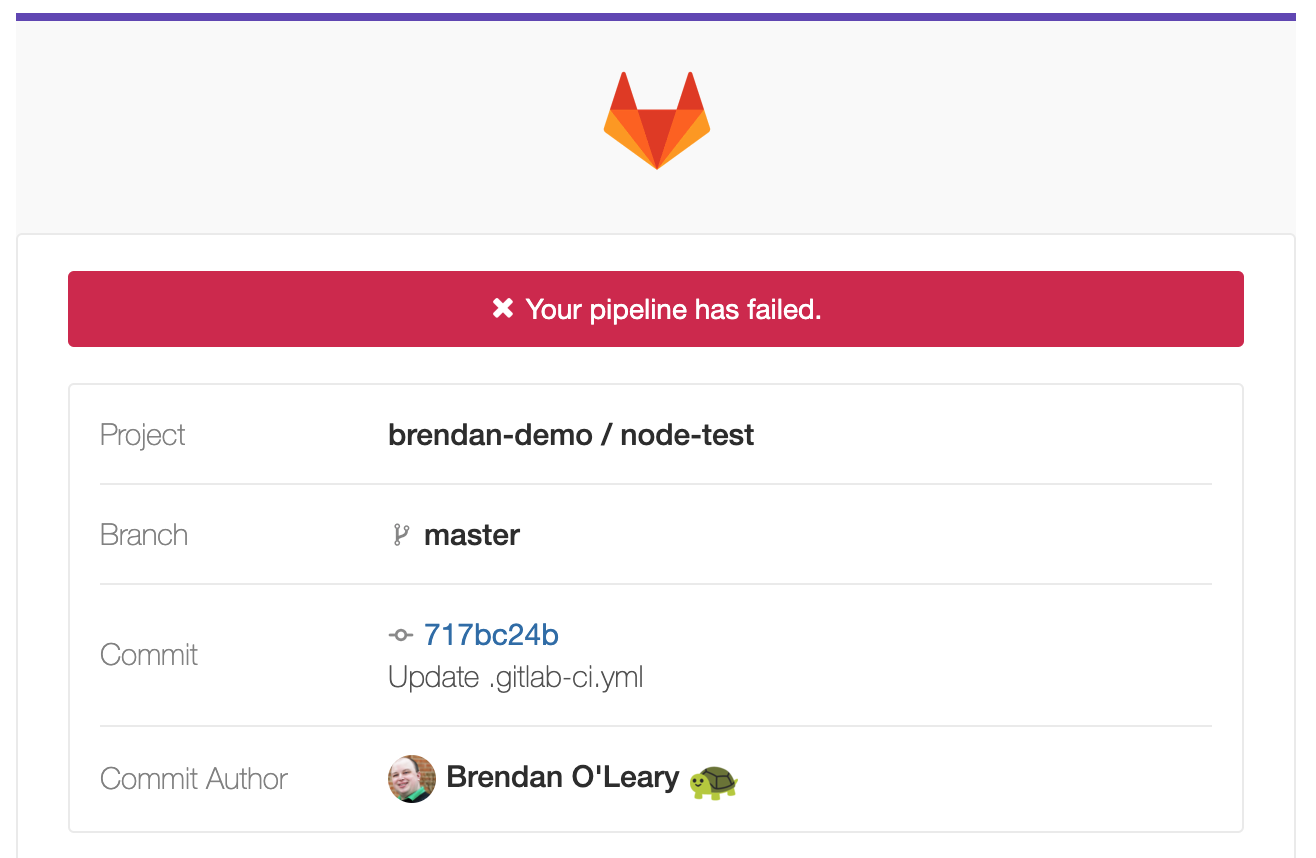Click the turtle emoji after the author name
This screenshot has height=858, width=1316.
point(714,780)
